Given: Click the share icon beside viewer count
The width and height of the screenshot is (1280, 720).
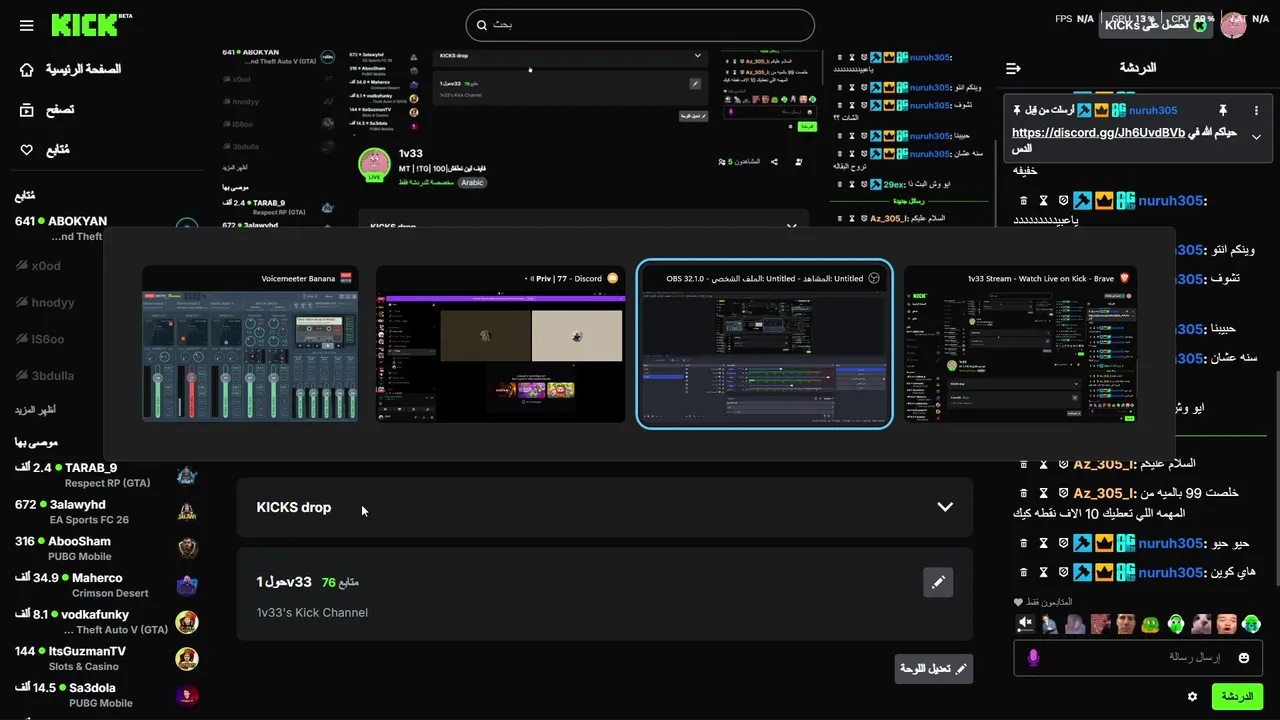Looking at the screenshot, I should point(774,161).
